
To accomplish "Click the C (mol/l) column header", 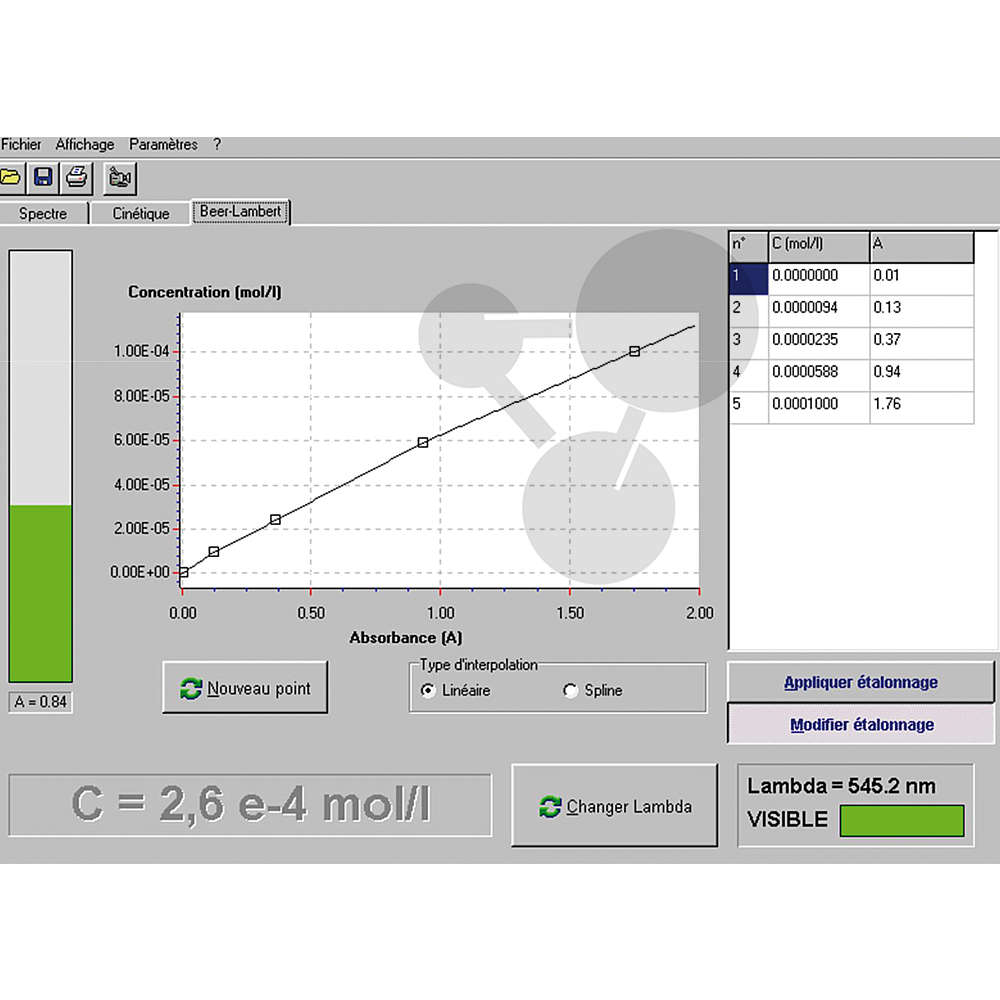I will point(819,247).
